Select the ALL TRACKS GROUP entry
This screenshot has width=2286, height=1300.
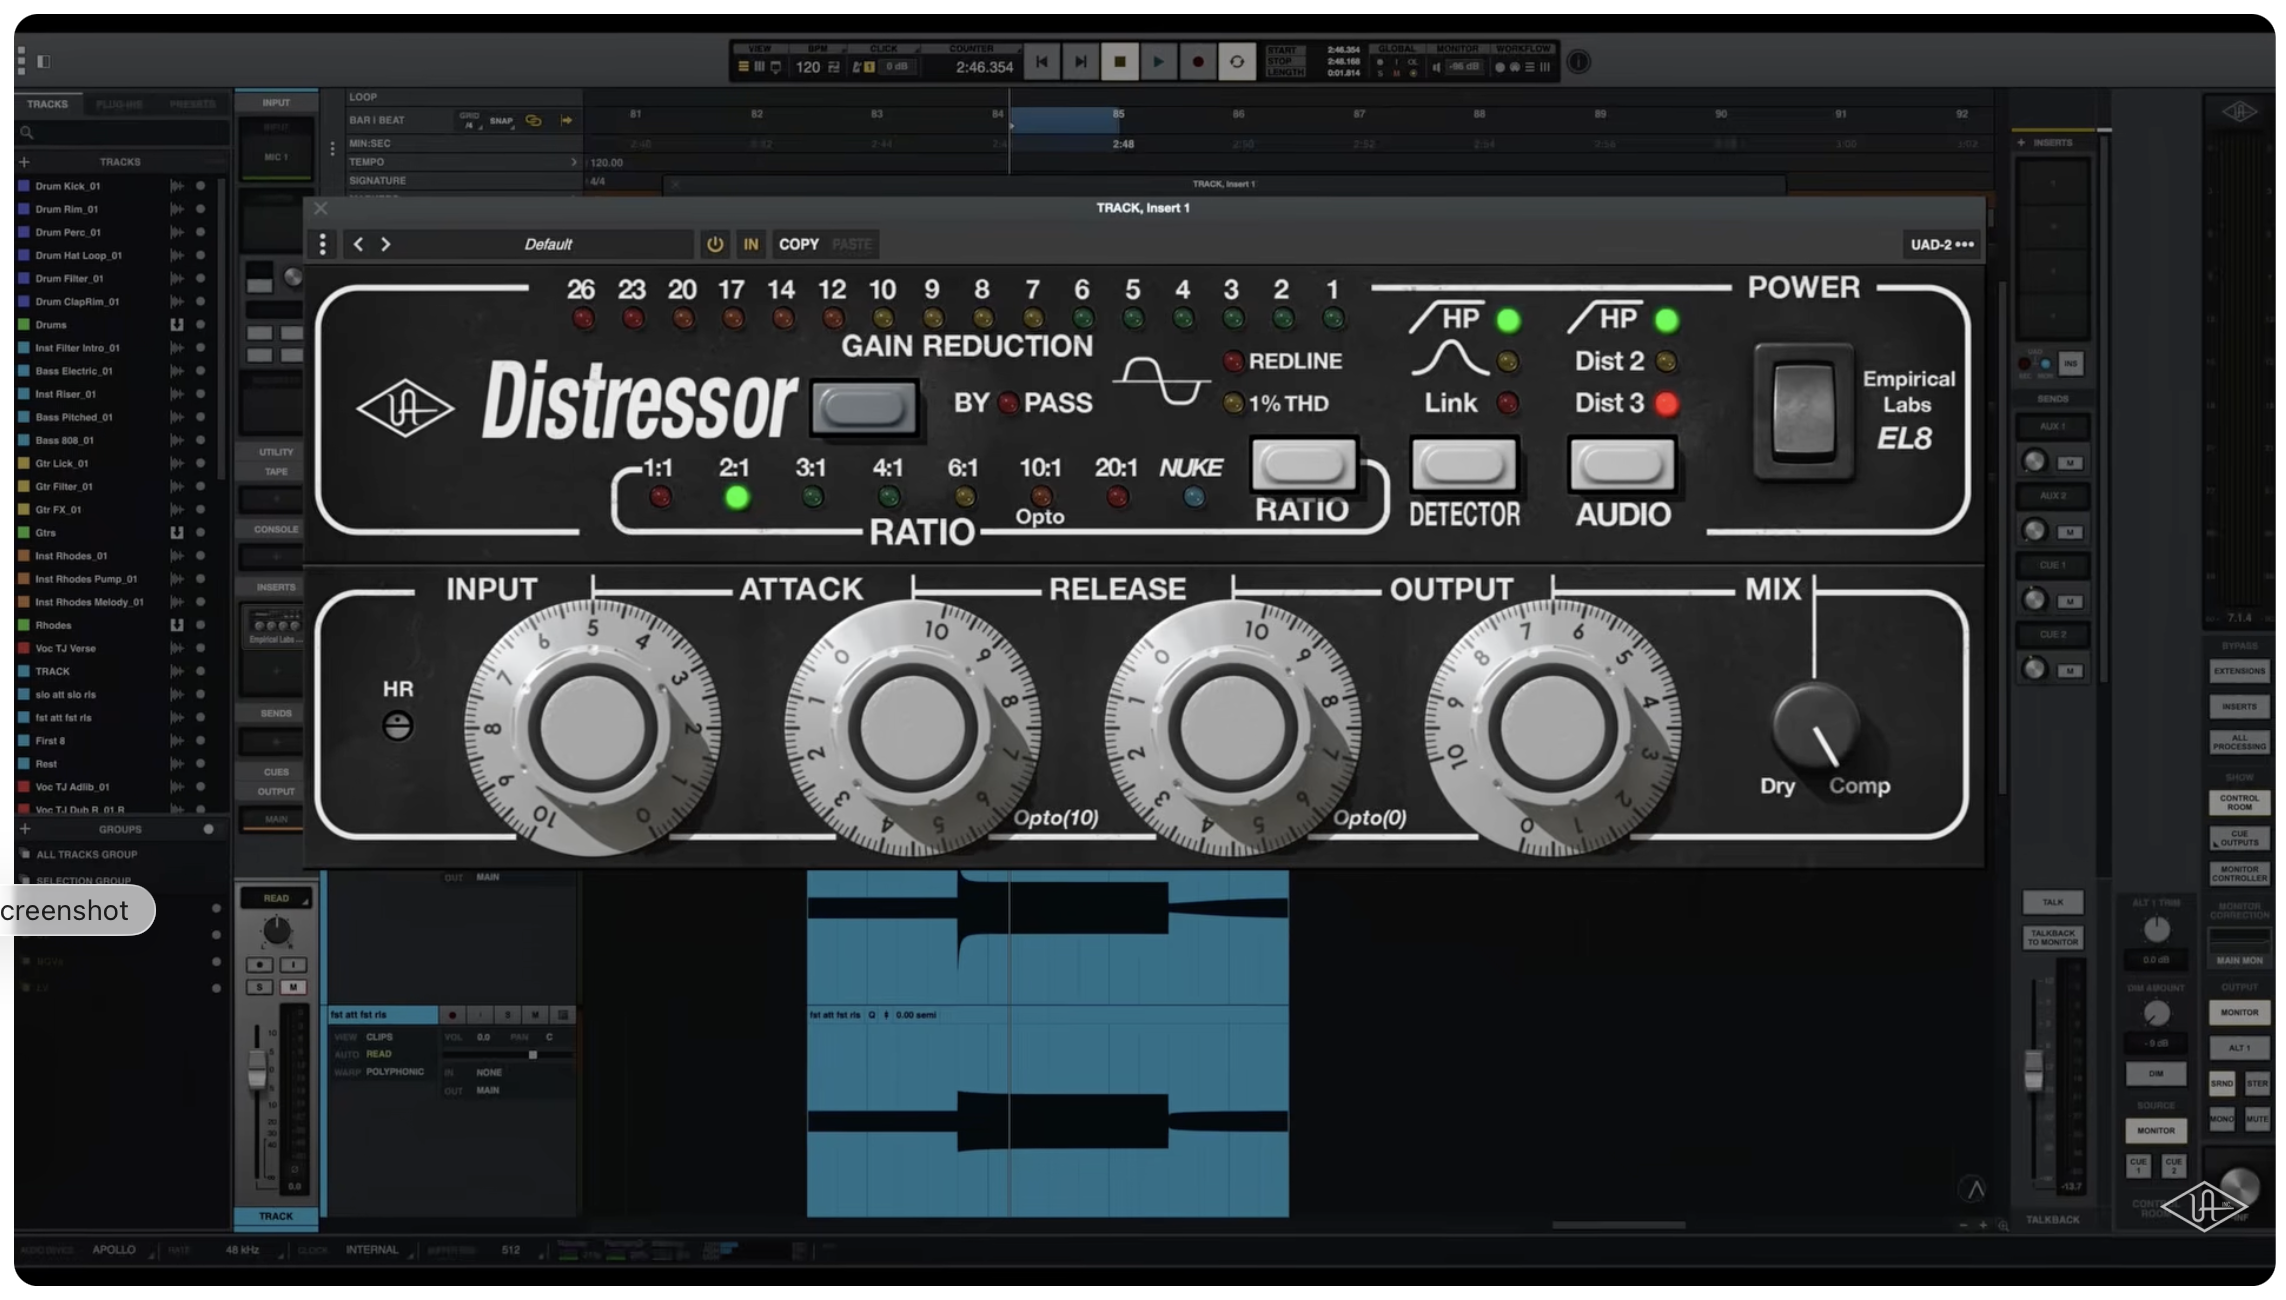pos(87,855)
